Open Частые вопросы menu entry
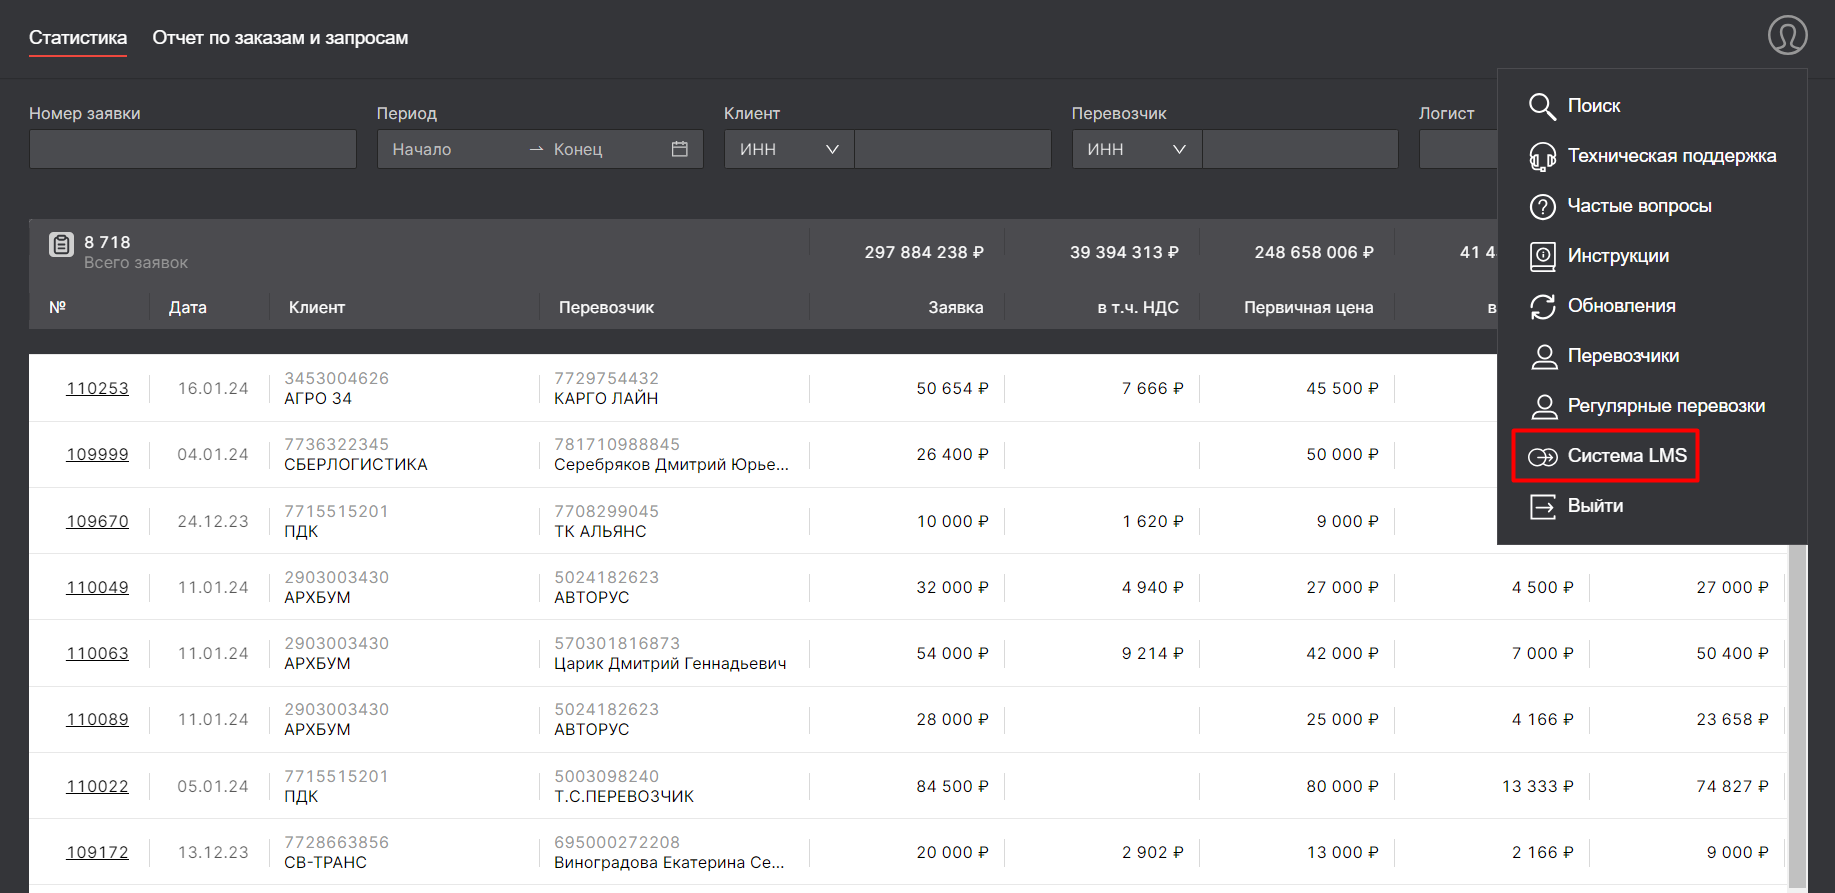Image resolution: width=1835 pixels, height=893 pixels. pyautogui.click(x=1639, y=205)
